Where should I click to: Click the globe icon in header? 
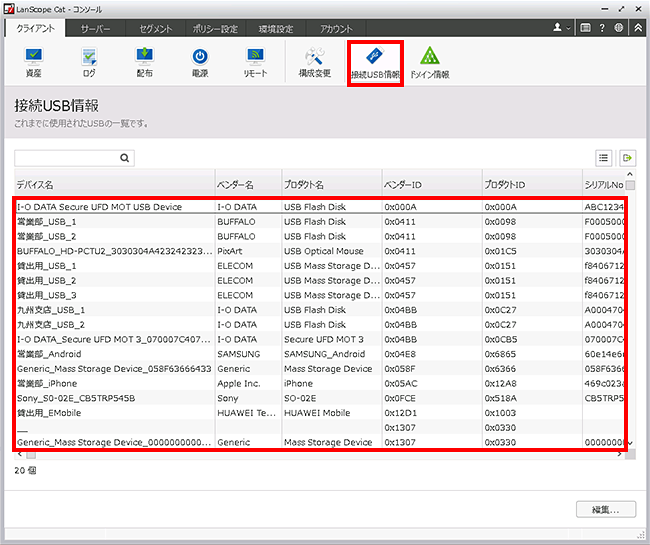tap(618, 28)
